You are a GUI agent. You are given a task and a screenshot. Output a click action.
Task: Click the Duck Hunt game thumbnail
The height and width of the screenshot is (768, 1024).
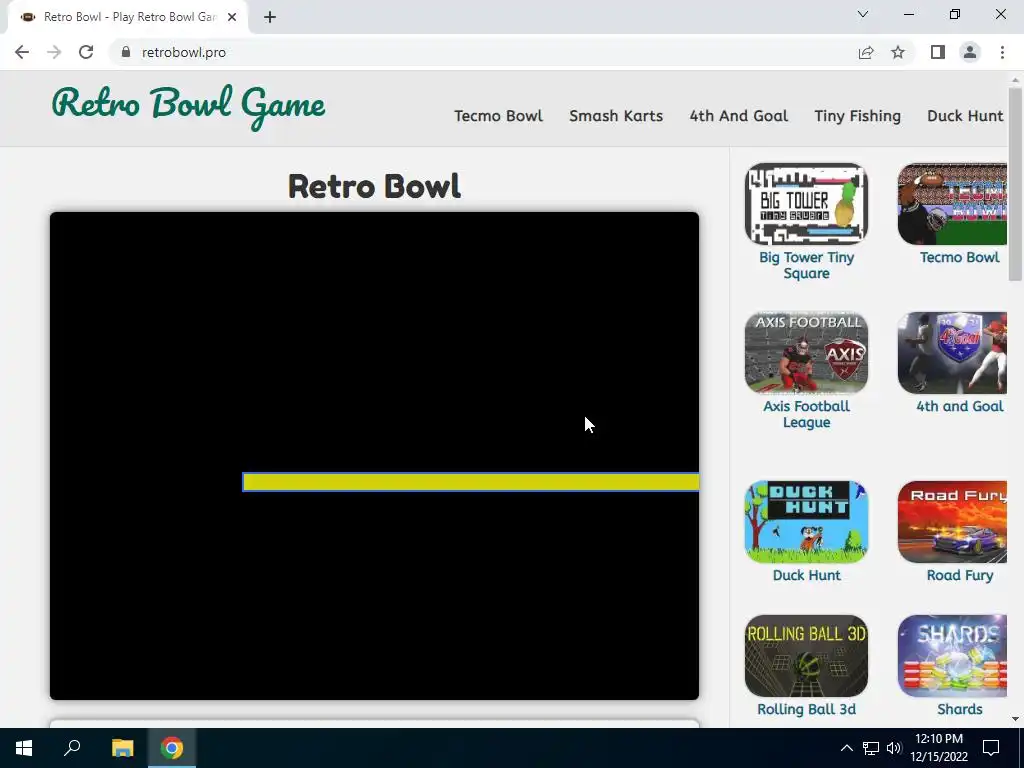point(807,522)
